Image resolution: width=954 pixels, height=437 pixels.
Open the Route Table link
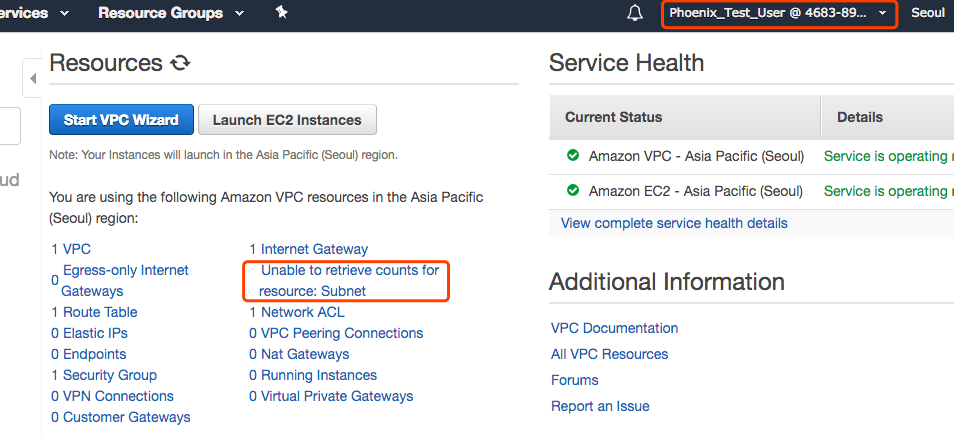click(x=100, y=312)
